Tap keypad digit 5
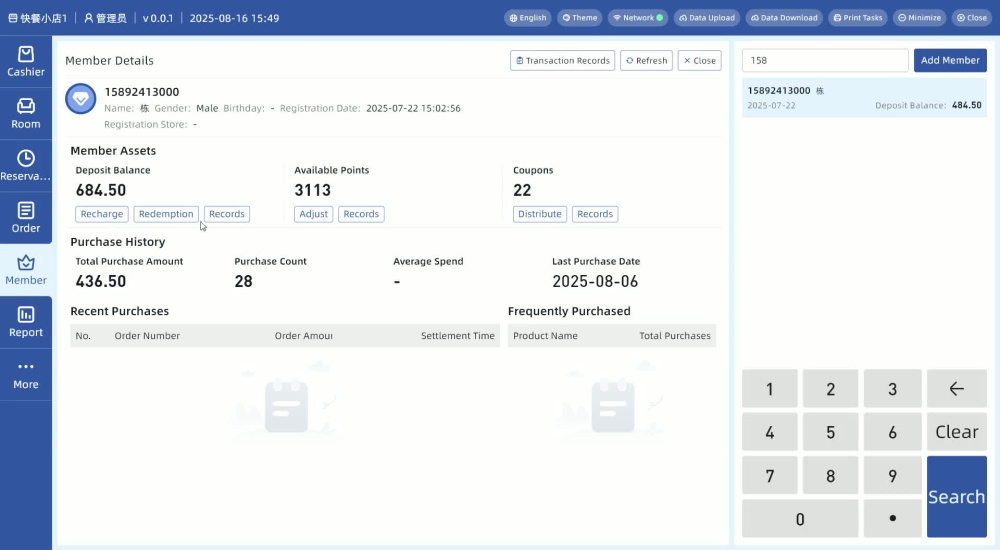This screenshot has width=1000, height=550. tap(830, 432)
